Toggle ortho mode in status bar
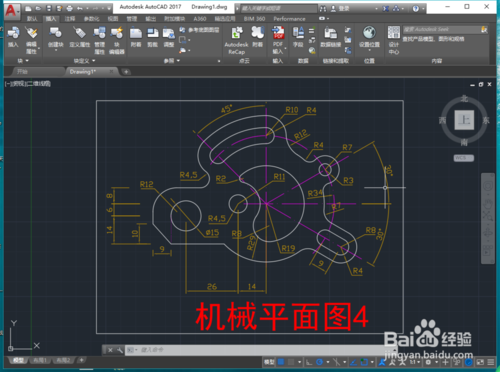The height and width of the screenshot is (372, 500). click(309, 362)
